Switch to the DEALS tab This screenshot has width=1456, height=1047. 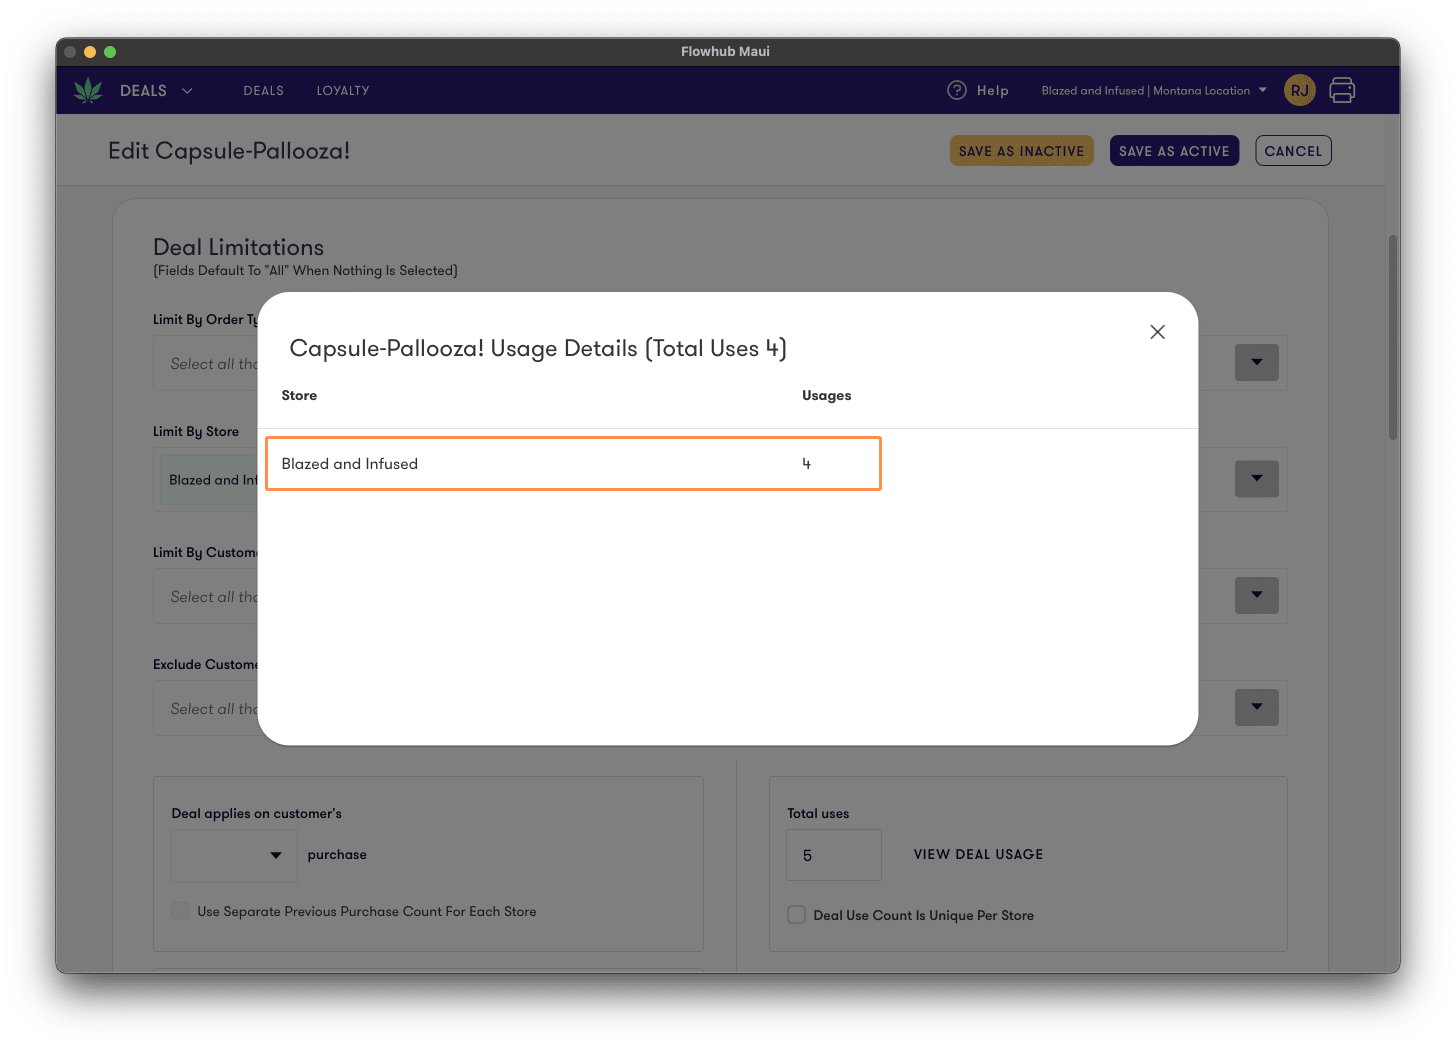coord(263,90)
